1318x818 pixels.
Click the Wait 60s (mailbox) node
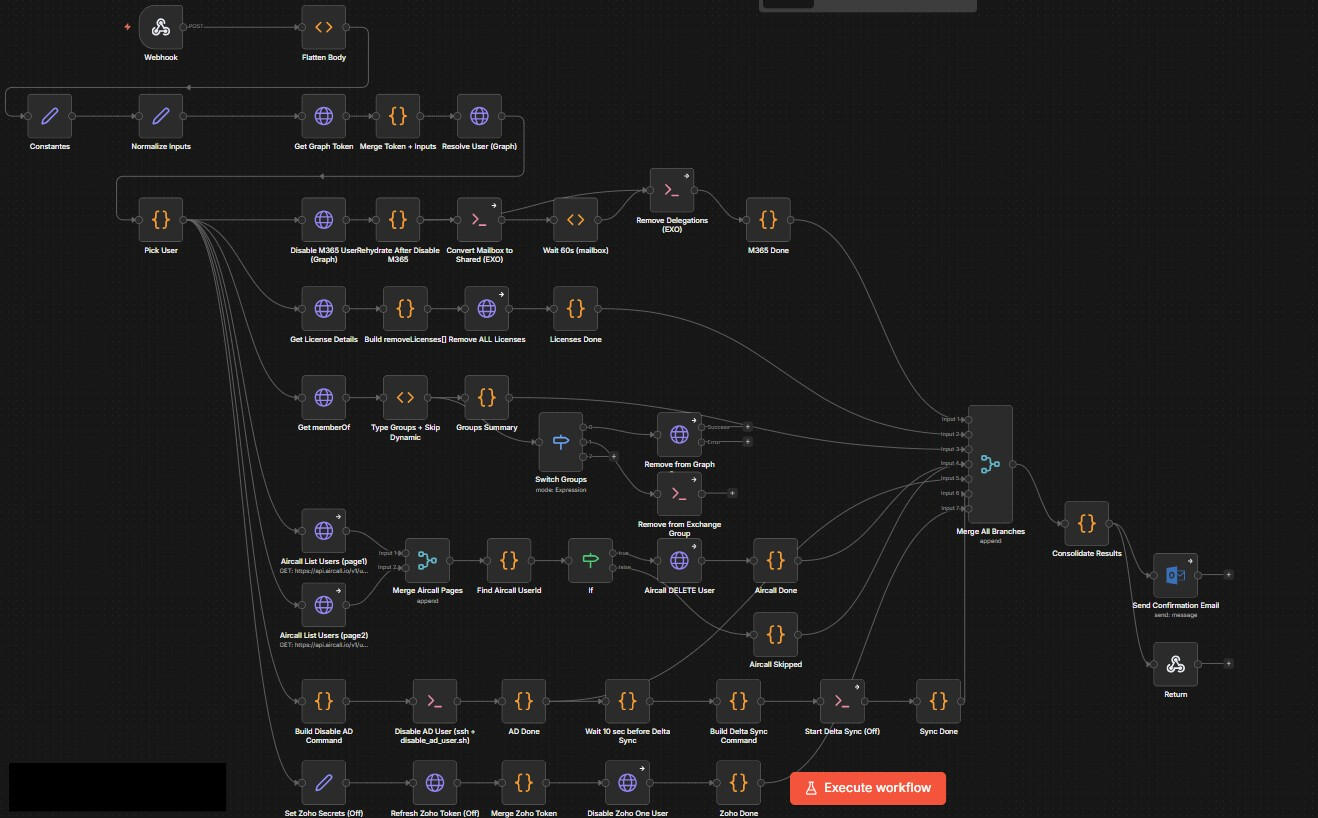tap(575, 219)
